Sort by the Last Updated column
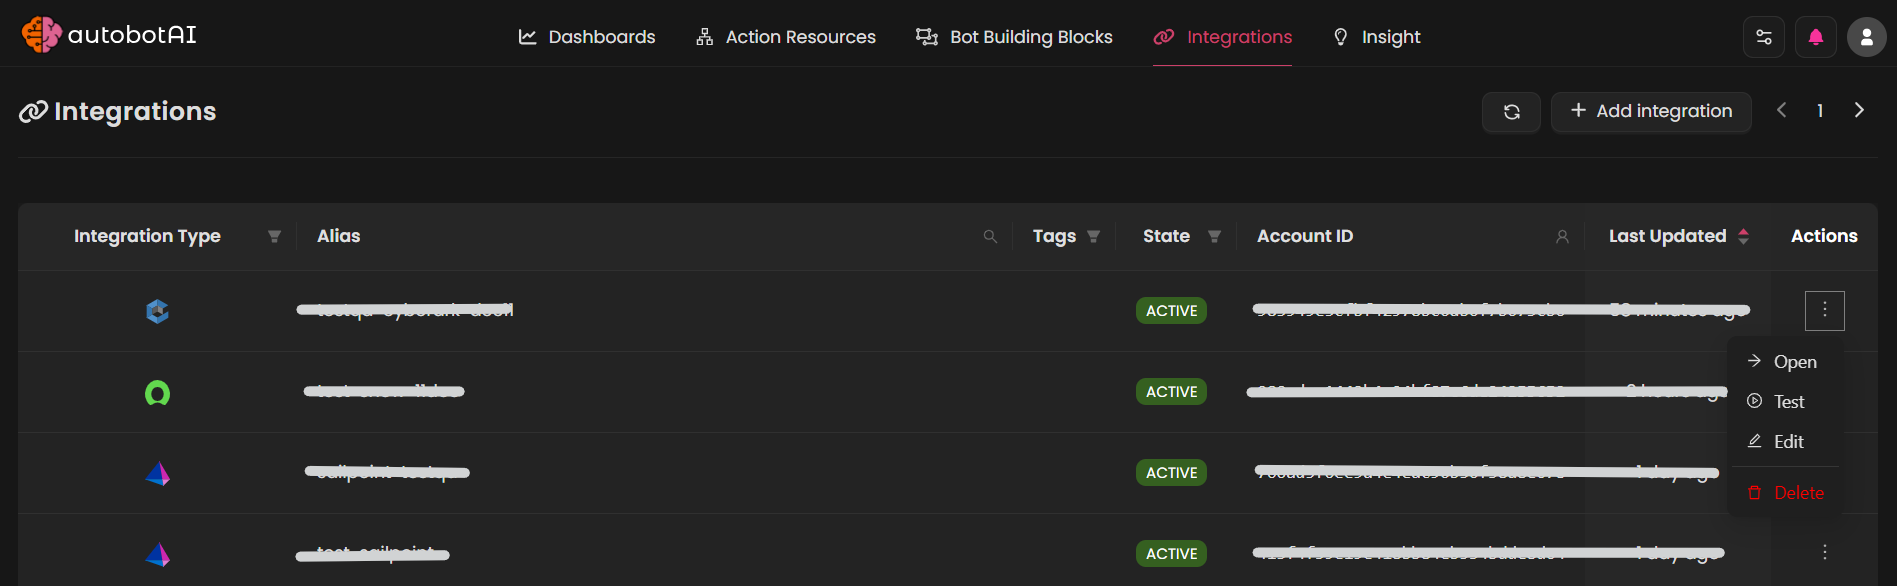 [x=1743, y=236]
